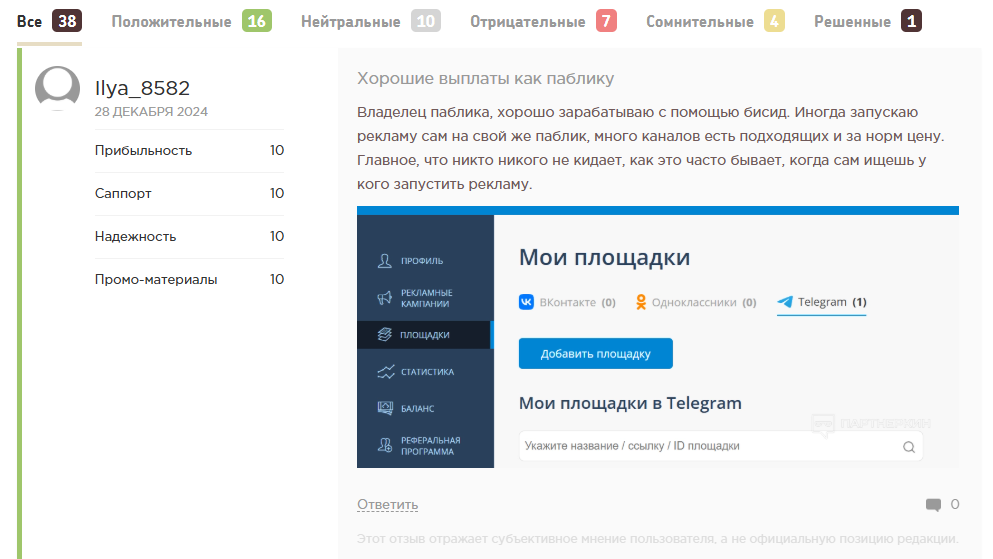
Task: Click the referral program icon
Action: pyautogui.click(x=384, y=446)
